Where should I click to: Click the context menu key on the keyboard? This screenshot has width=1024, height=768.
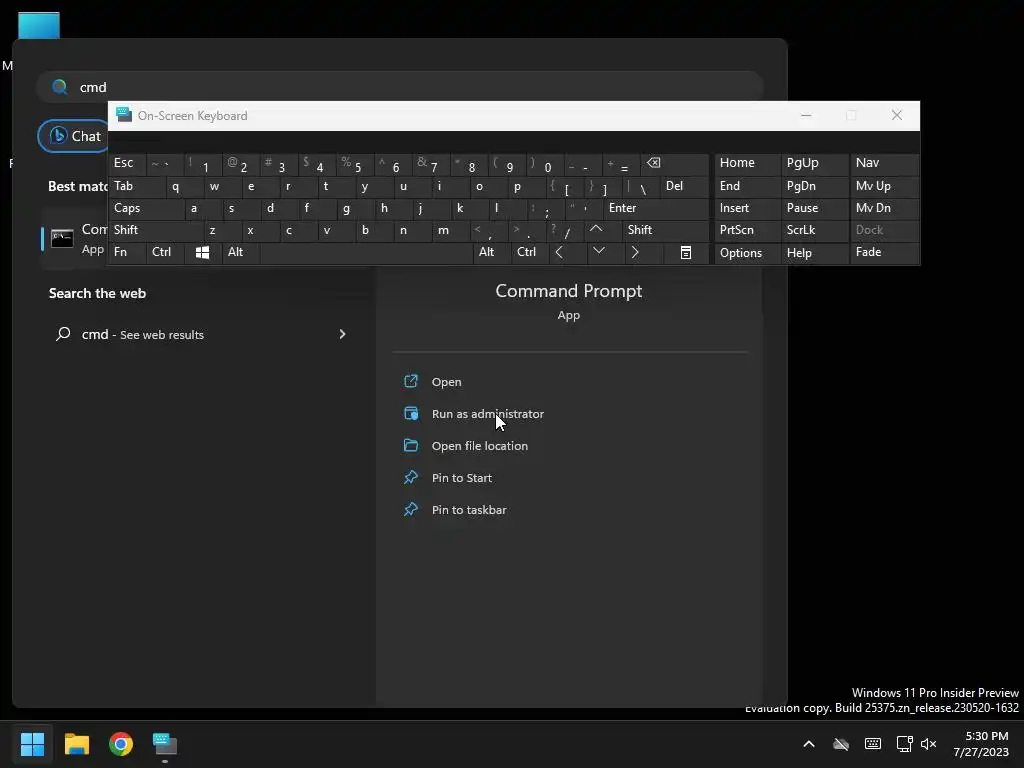click(x=686, y=252)
